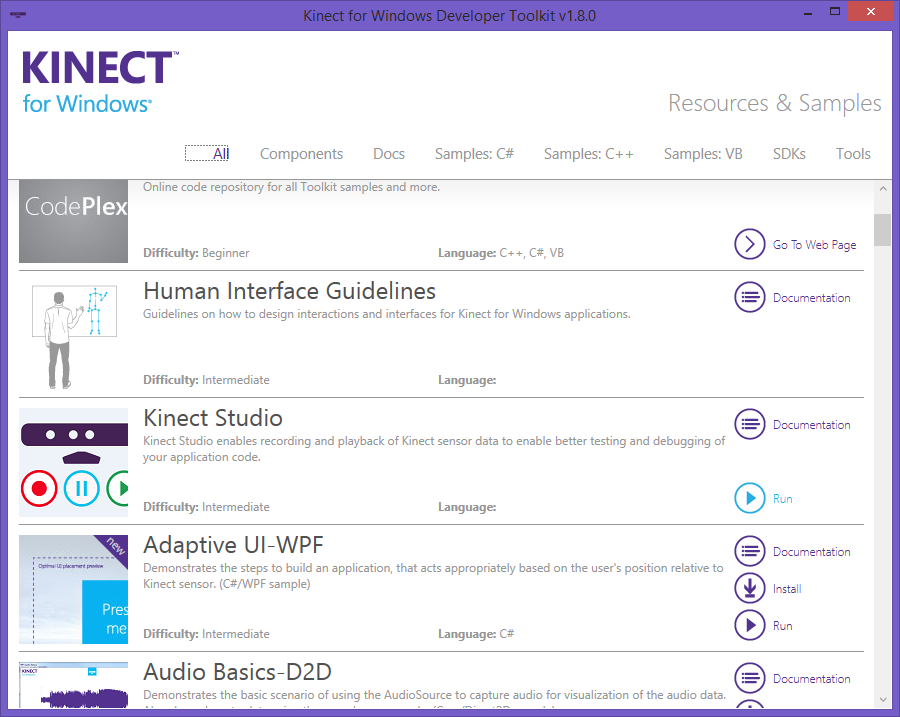Filter by Samples: C# tab

474,154
